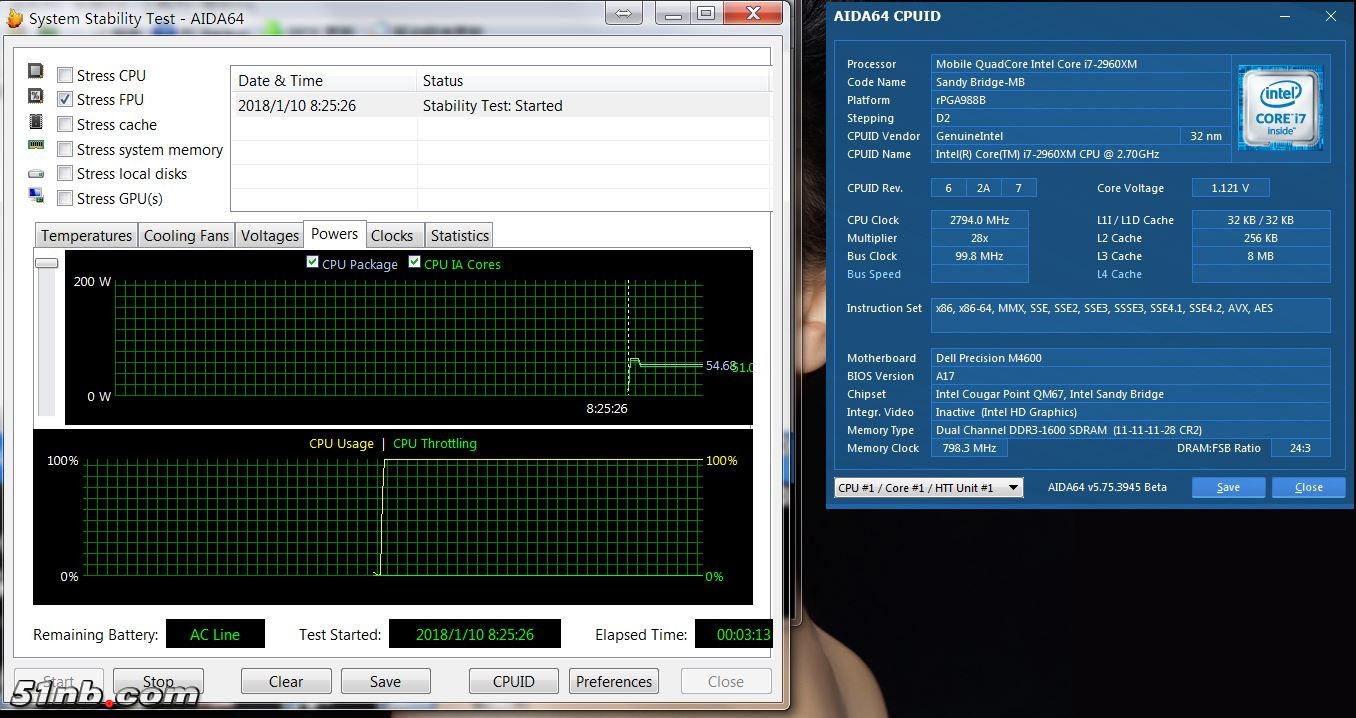This screenshot has width=1356, height=718.
Task: Enable the Stress system memory checkbox
Action: (x=65, y=149)
